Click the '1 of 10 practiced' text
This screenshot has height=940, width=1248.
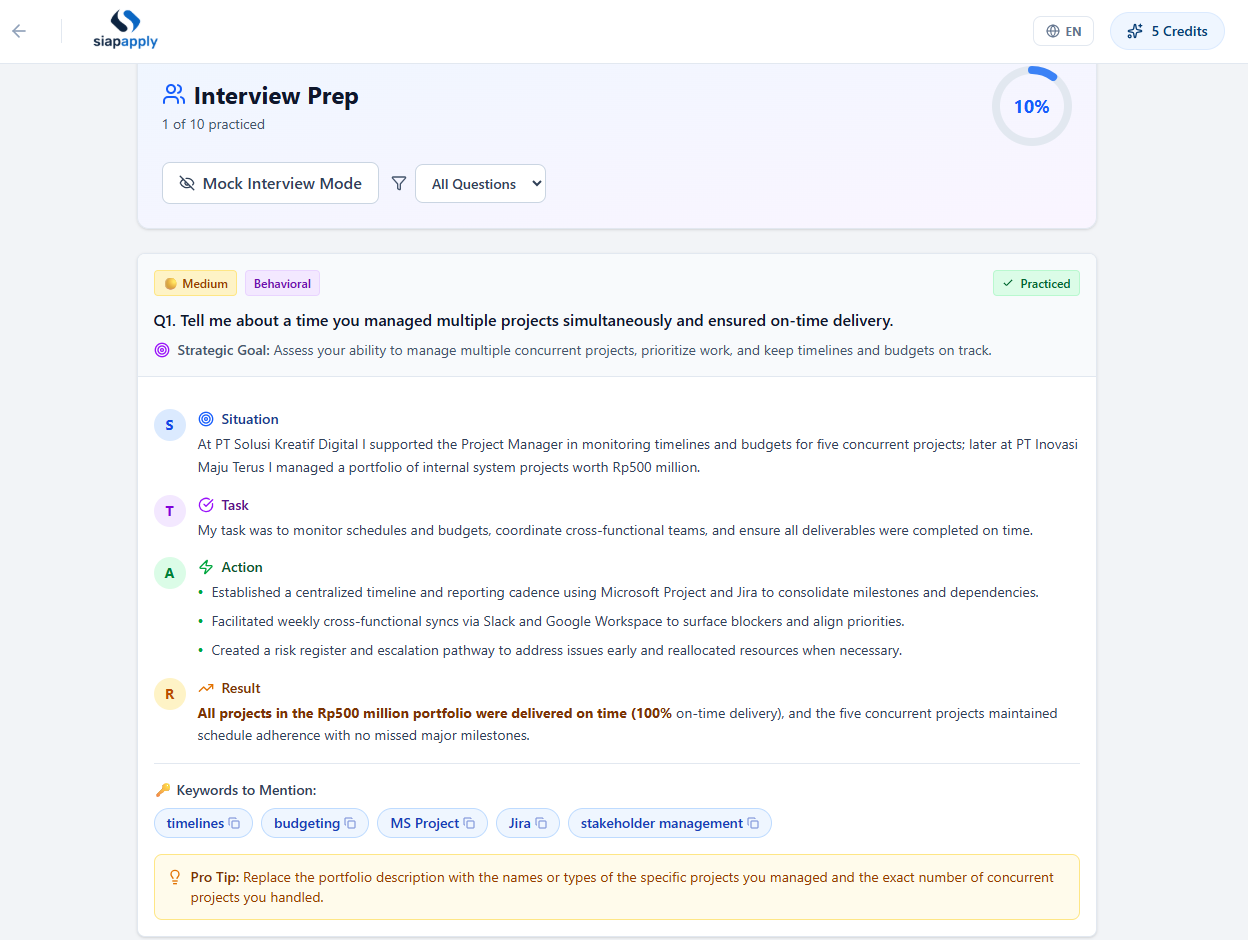(x=213, y=125)
